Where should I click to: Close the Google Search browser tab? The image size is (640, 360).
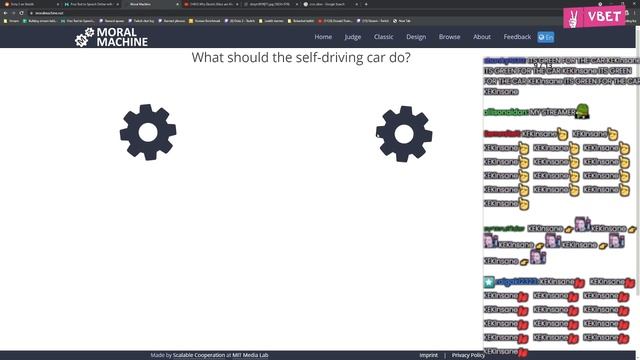point(356,4)
